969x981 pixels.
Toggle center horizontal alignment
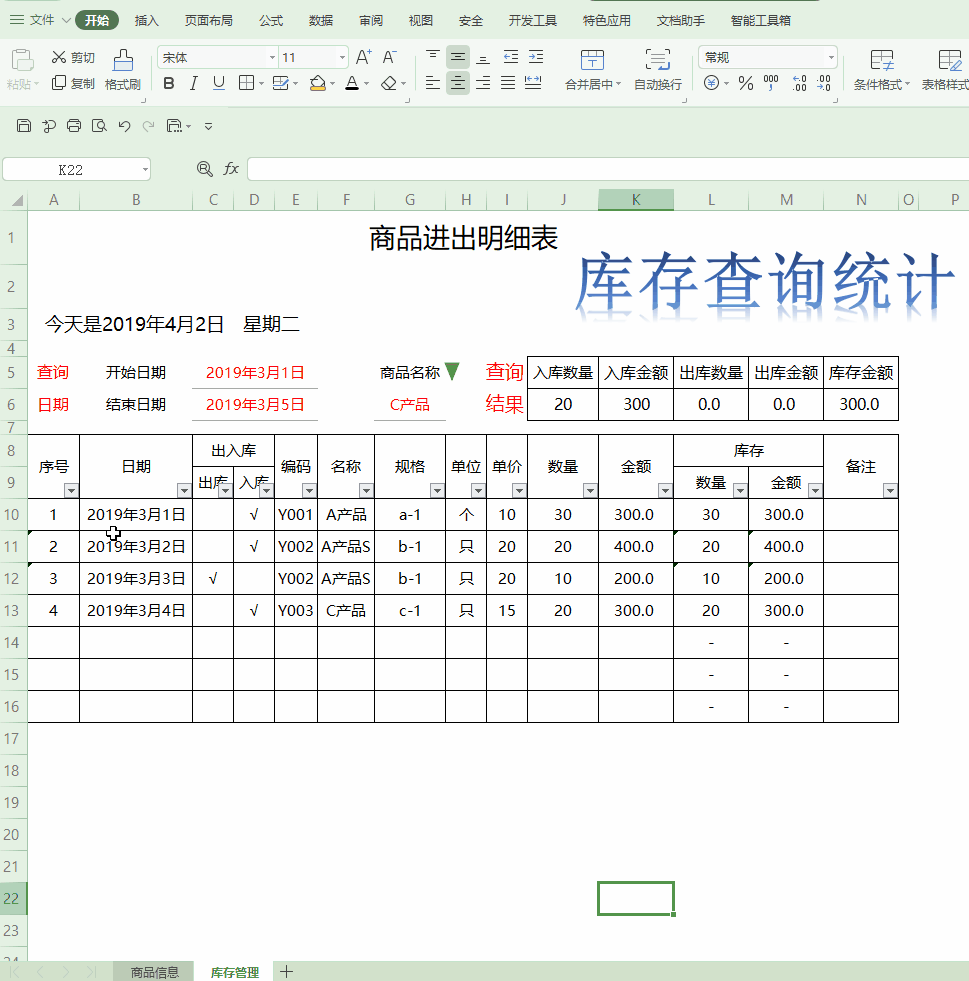tap(458, 83)
